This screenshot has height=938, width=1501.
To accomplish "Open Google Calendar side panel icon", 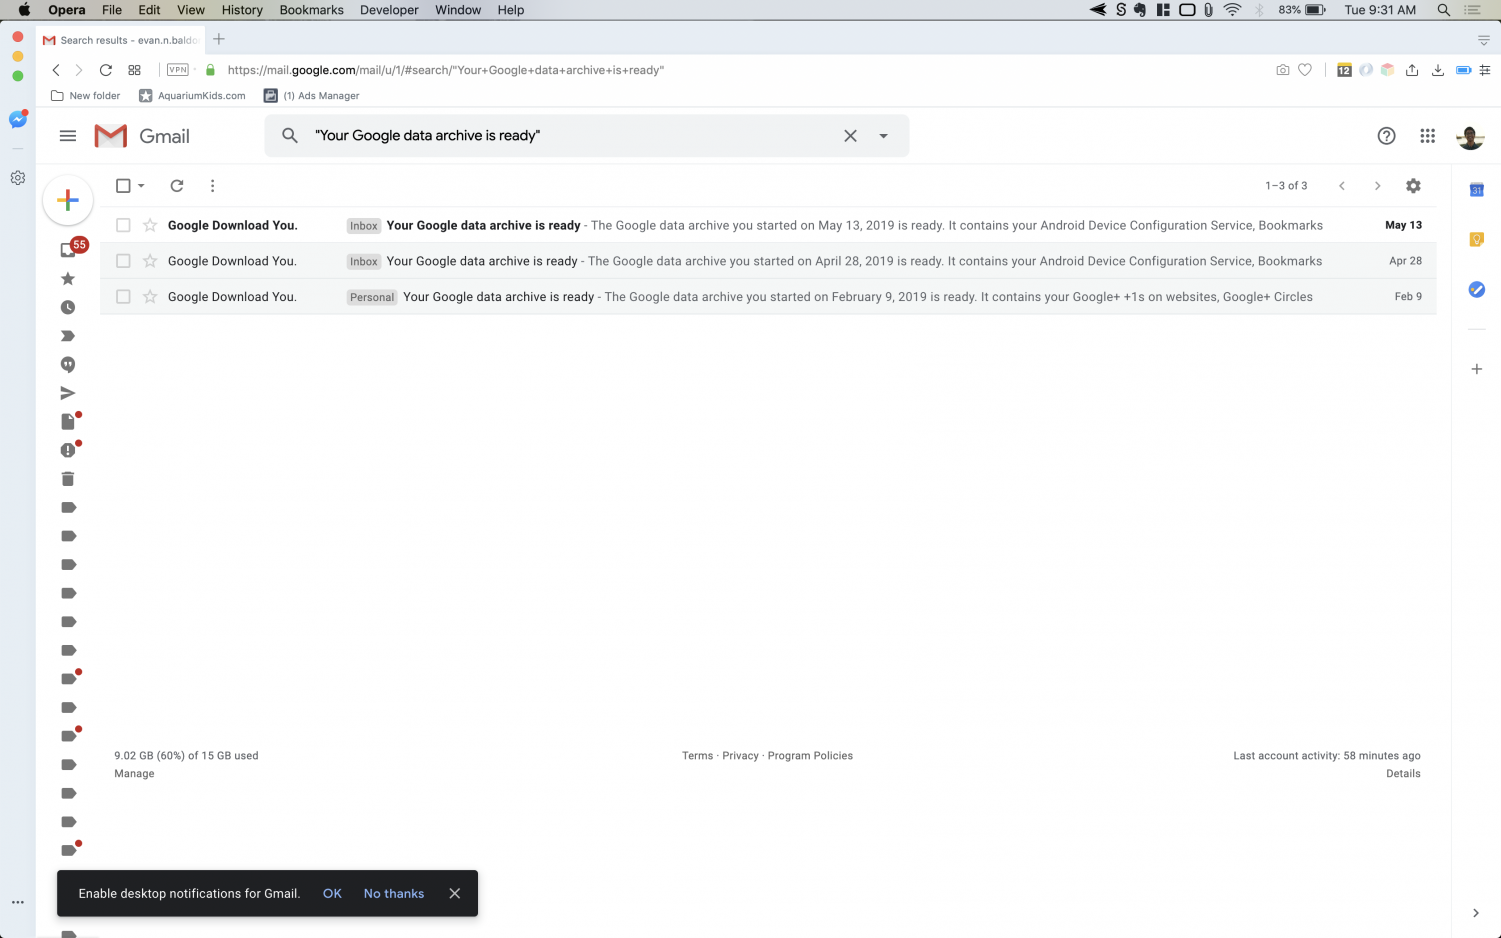I will coord(1476,190).
